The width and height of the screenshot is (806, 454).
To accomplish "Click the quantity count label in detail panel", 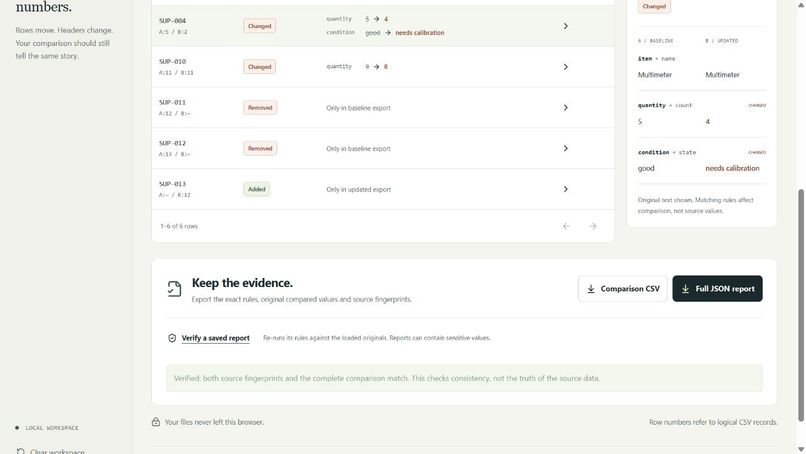I will (665, 105).
